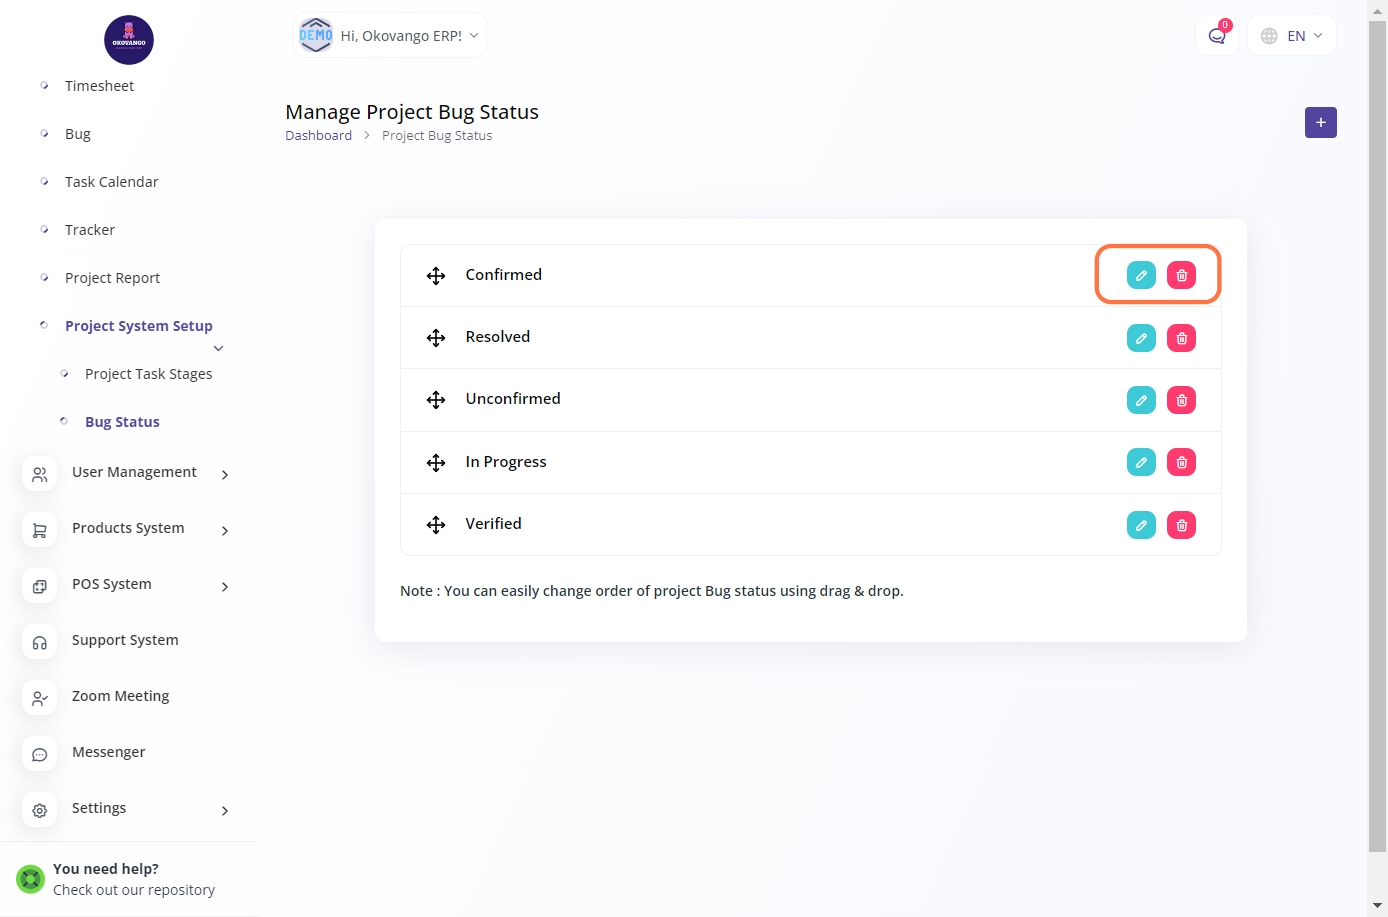Go to Task Calendar in sidebar
The height and width of the screenshot is (917, 1388).
[112, 182]
